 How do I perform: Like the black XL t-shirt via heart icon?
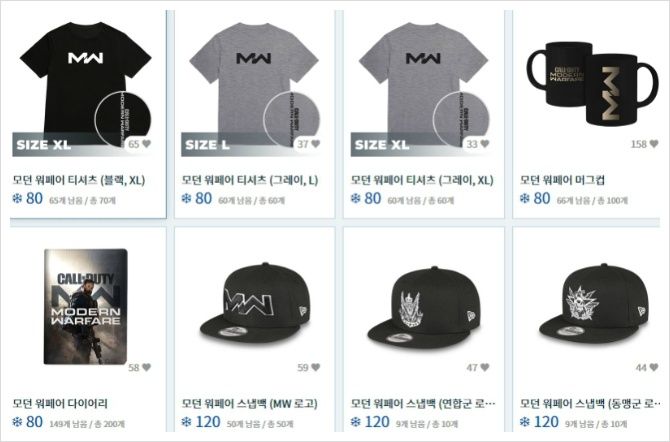(x=147, y=144)
